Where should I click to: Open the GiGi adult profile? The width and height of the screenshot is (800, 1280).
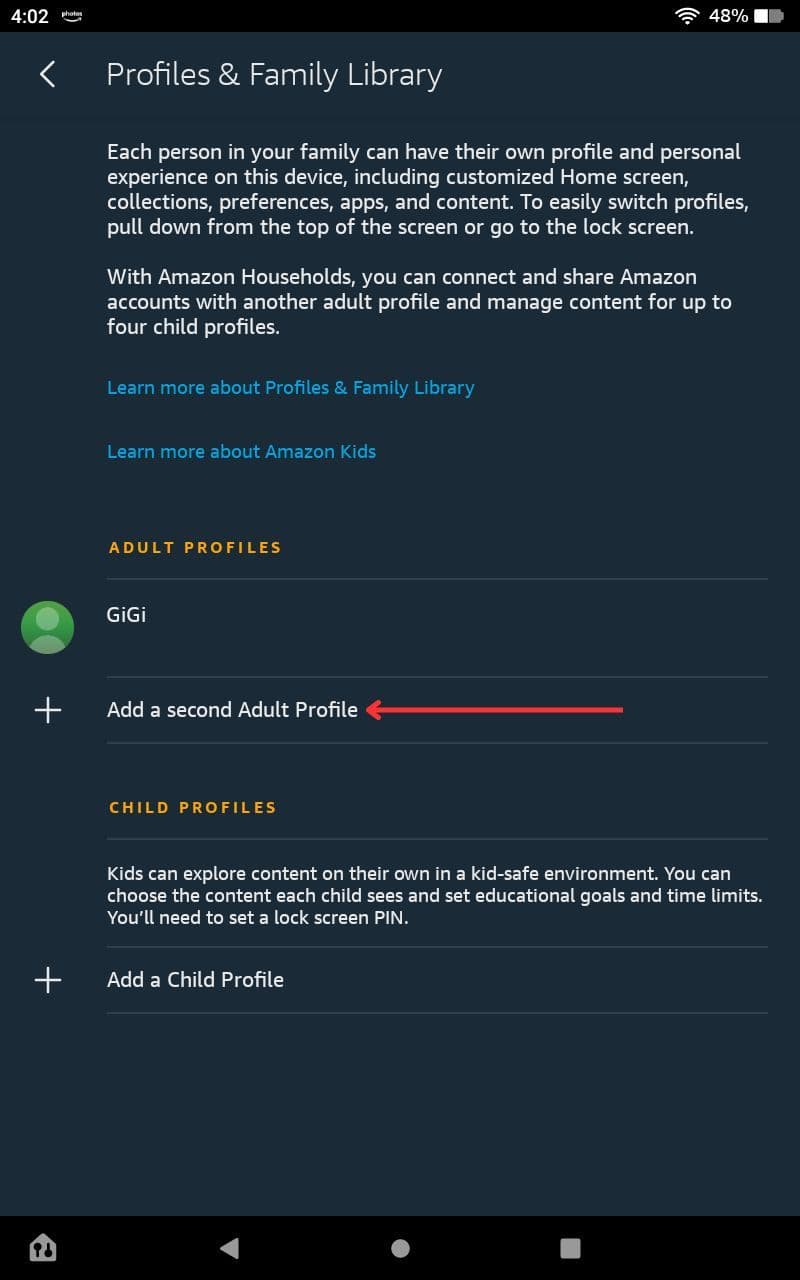[127, 615]
